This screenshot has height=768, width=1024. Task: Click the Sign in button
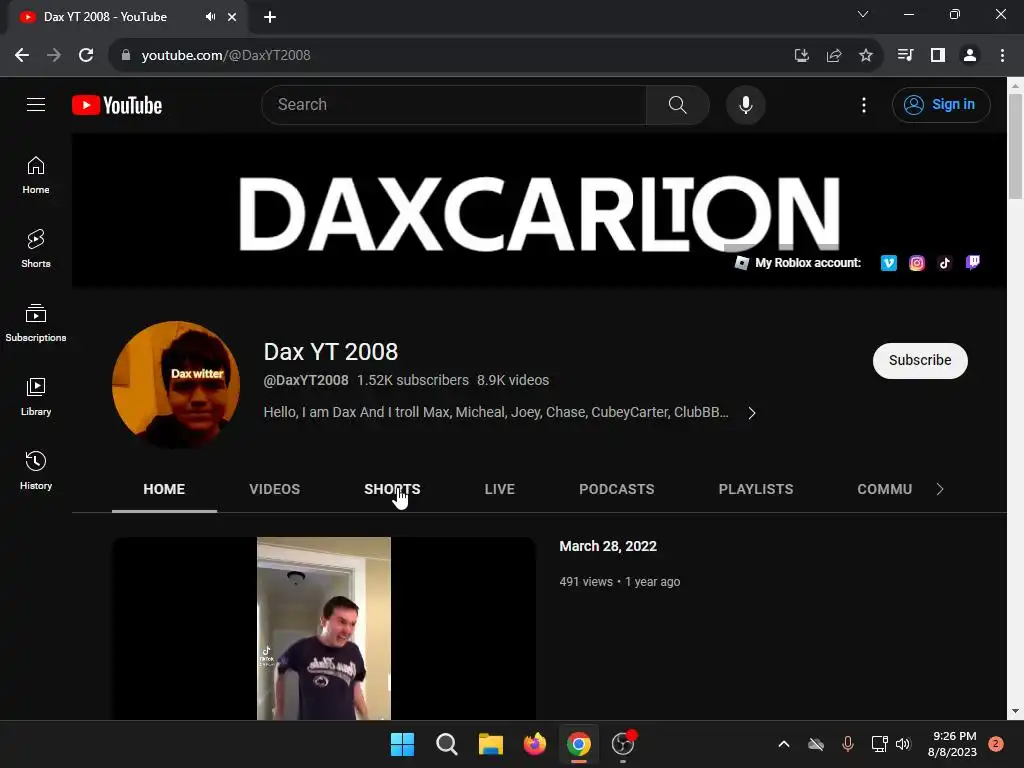(941, 104)
